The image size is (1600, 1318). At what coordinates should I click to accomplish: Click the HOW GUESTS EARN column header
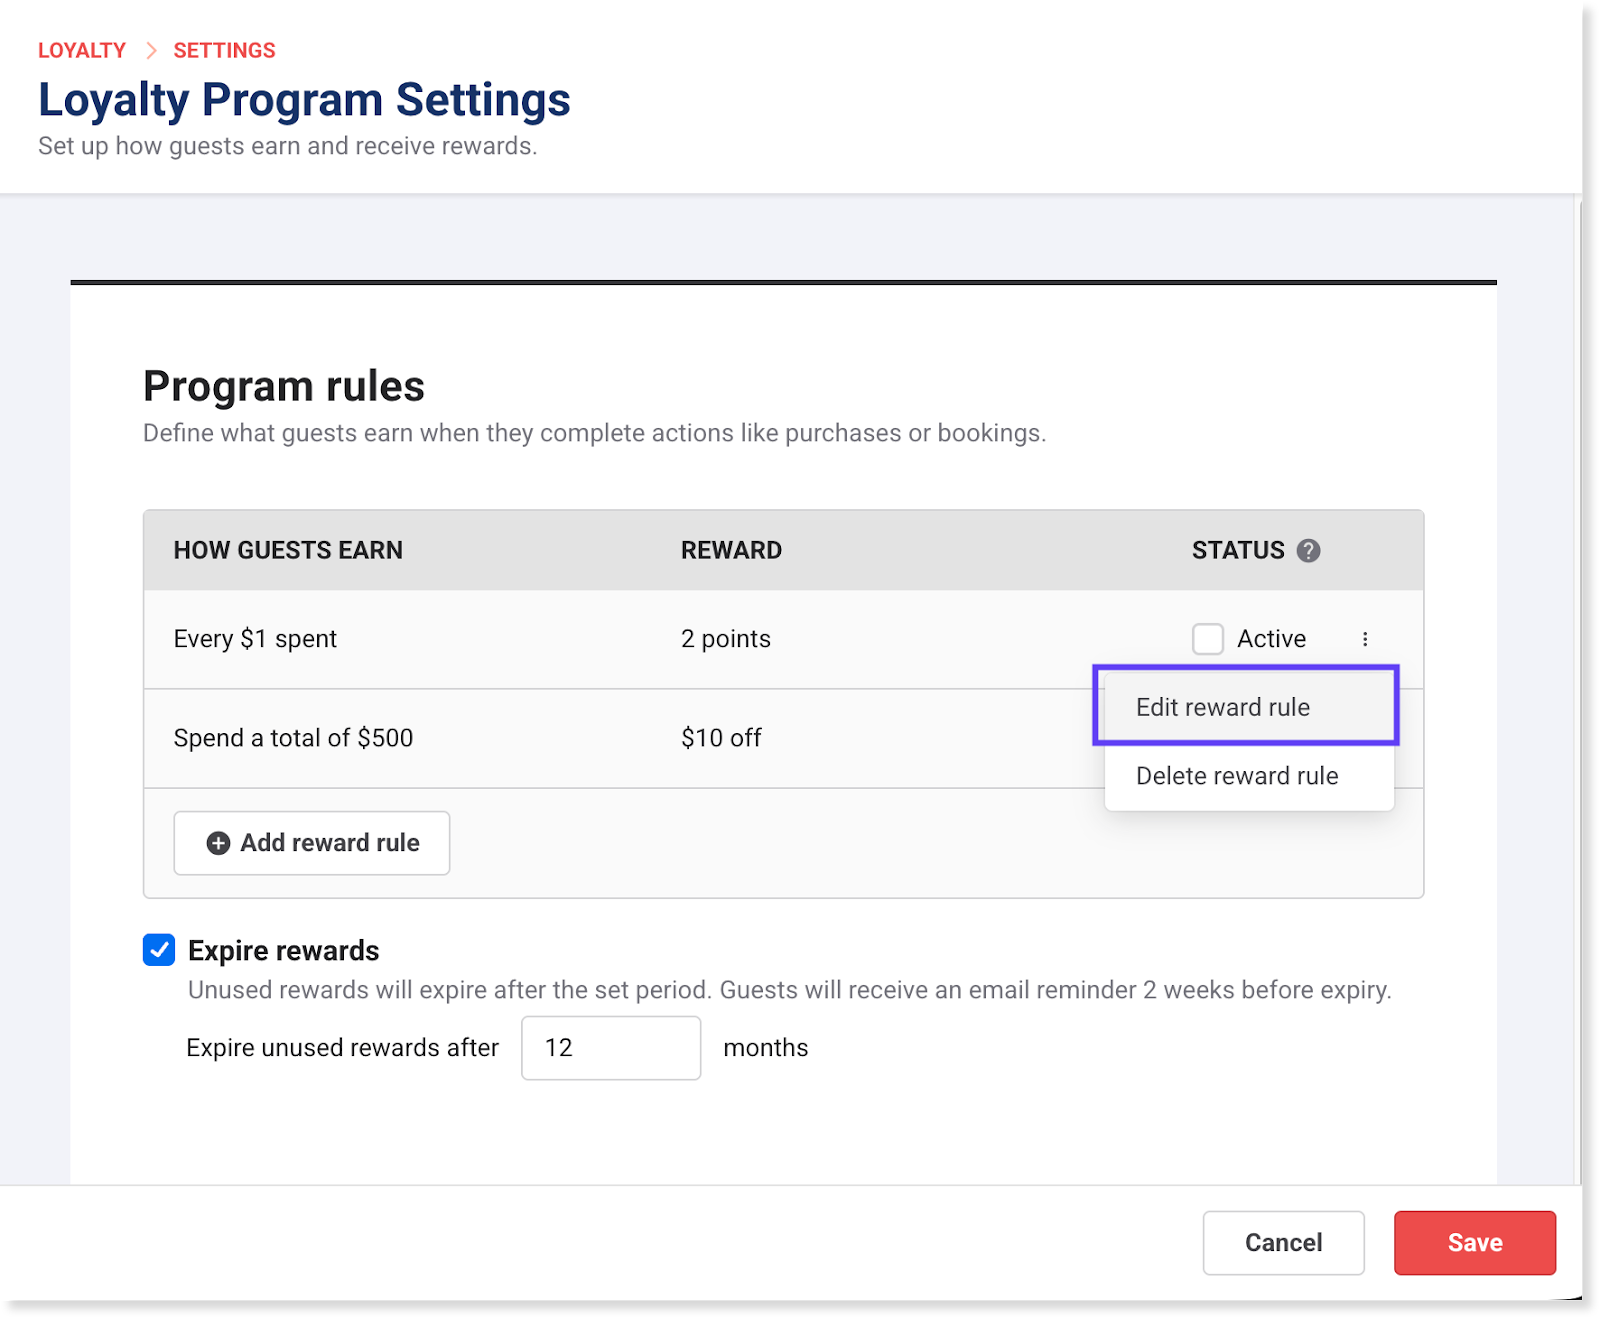click(x=288, y=551)
